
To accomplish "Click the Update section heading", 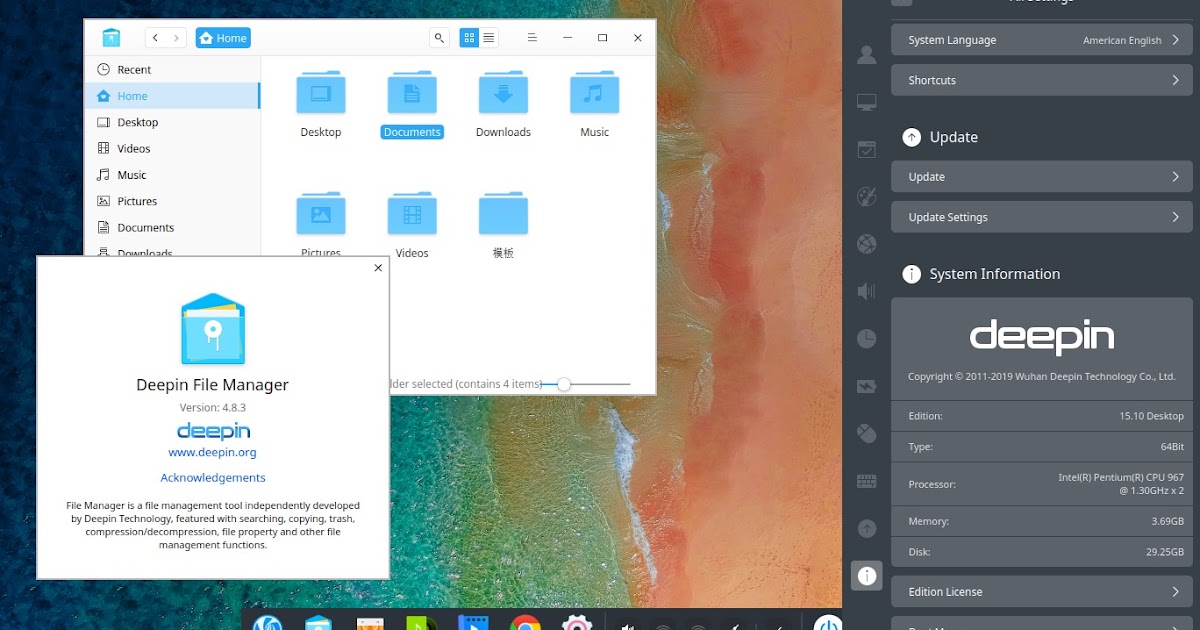I will [953, 137].
